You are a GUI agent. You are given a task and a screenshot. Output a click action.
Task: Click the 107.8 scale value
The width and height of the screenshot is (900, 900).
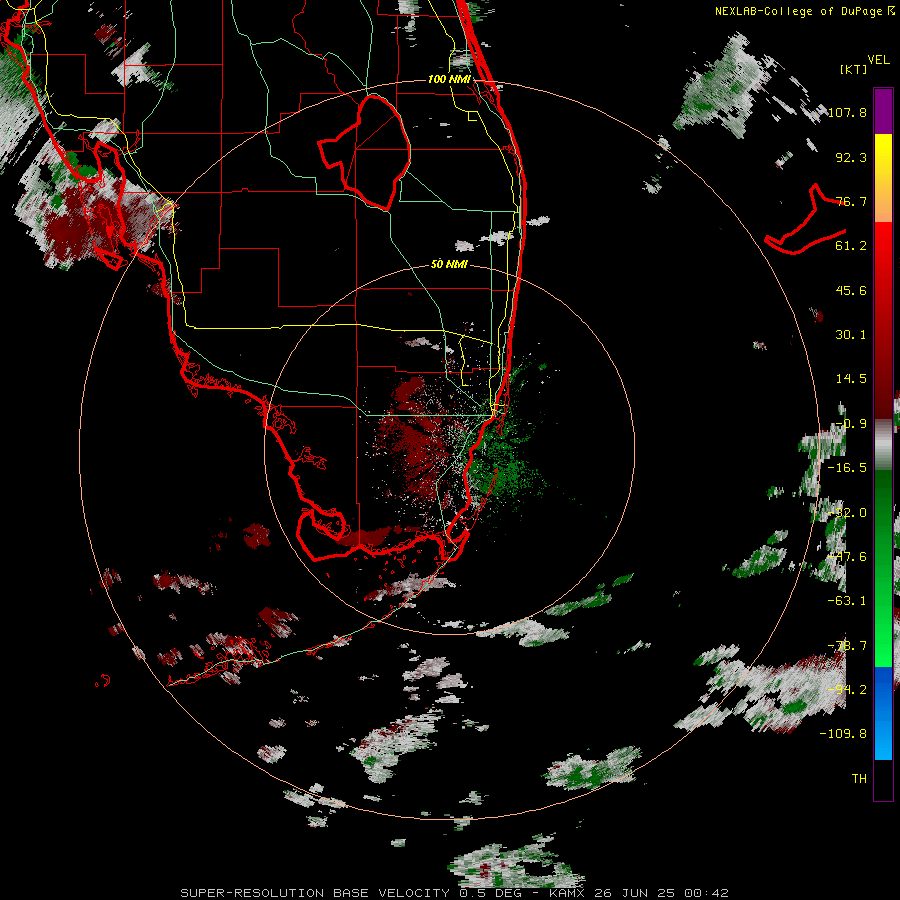847,112
